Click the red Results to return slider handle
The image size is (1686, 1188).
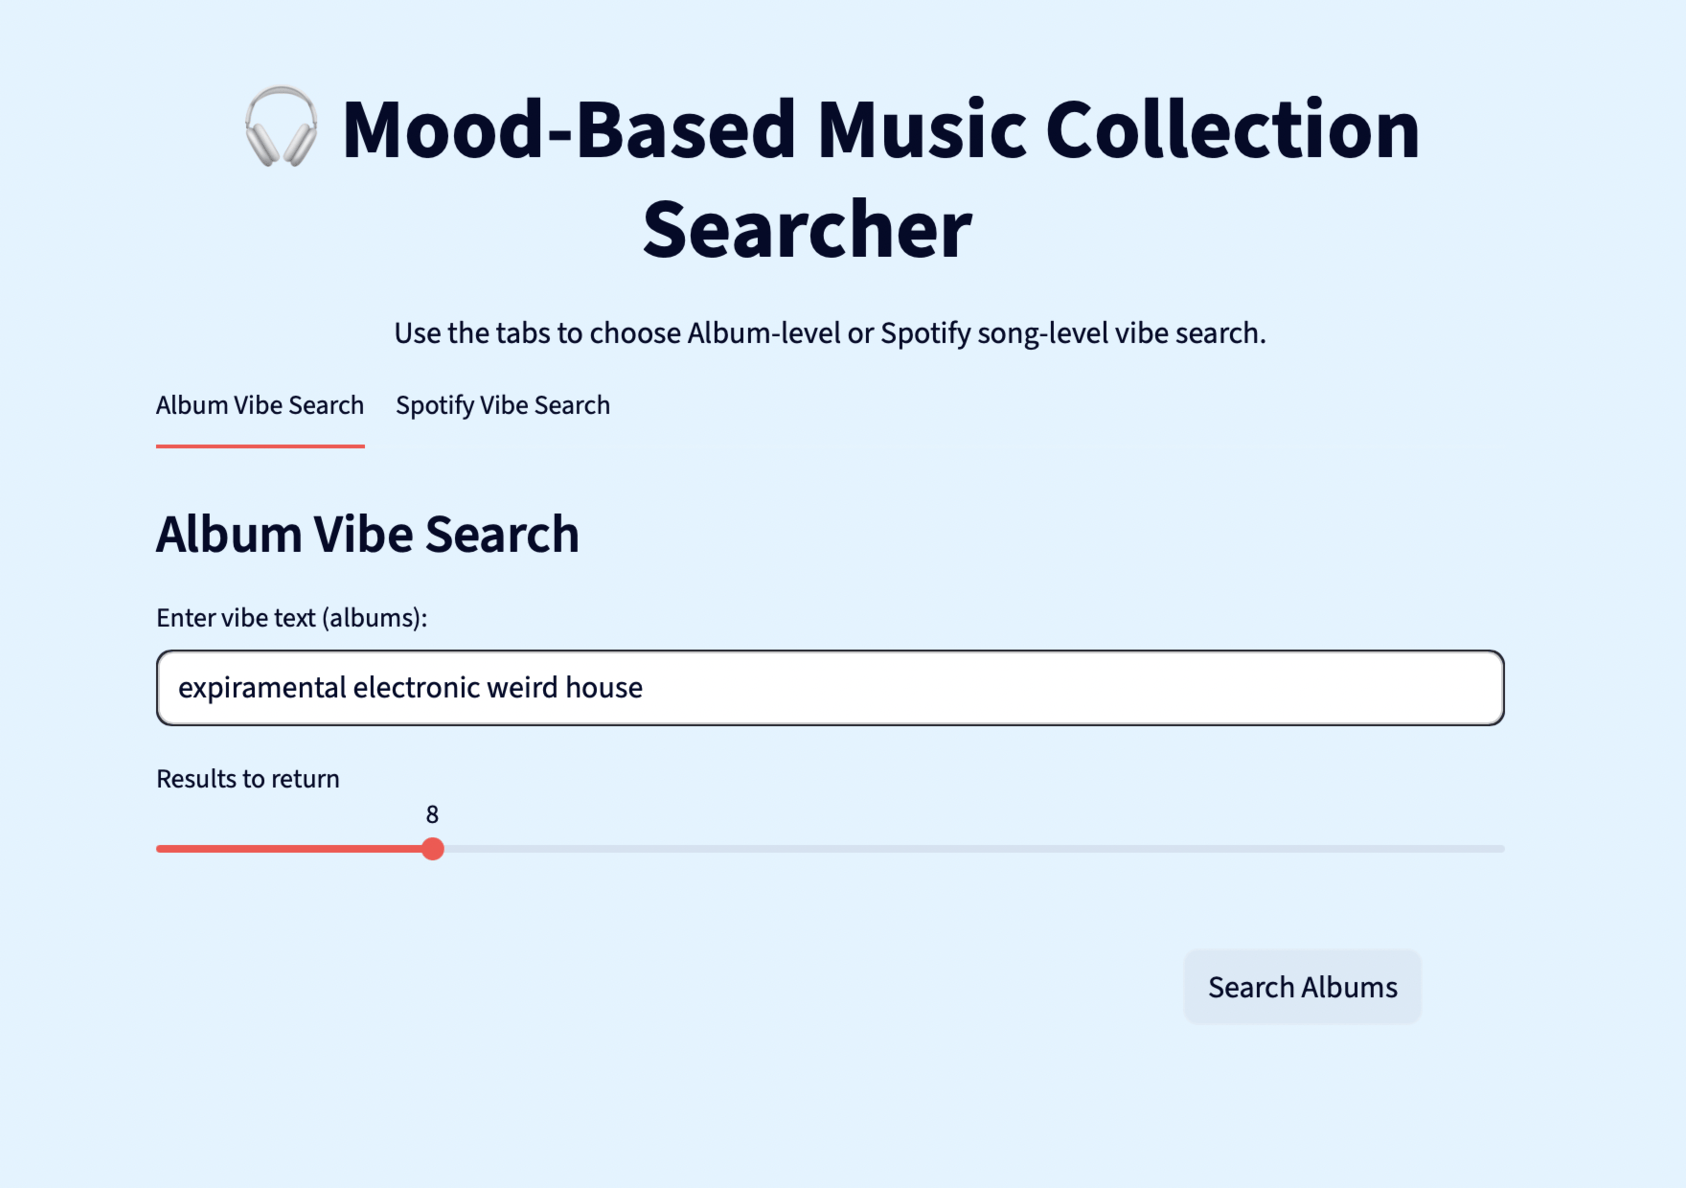click(x=432, y=849)
